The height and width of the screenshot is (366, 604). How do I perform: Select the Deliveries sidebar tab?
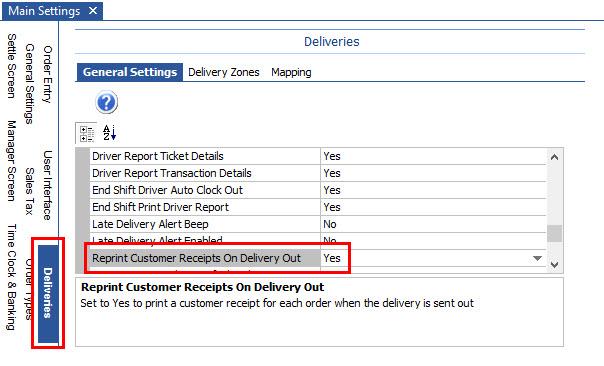point(48,293)
